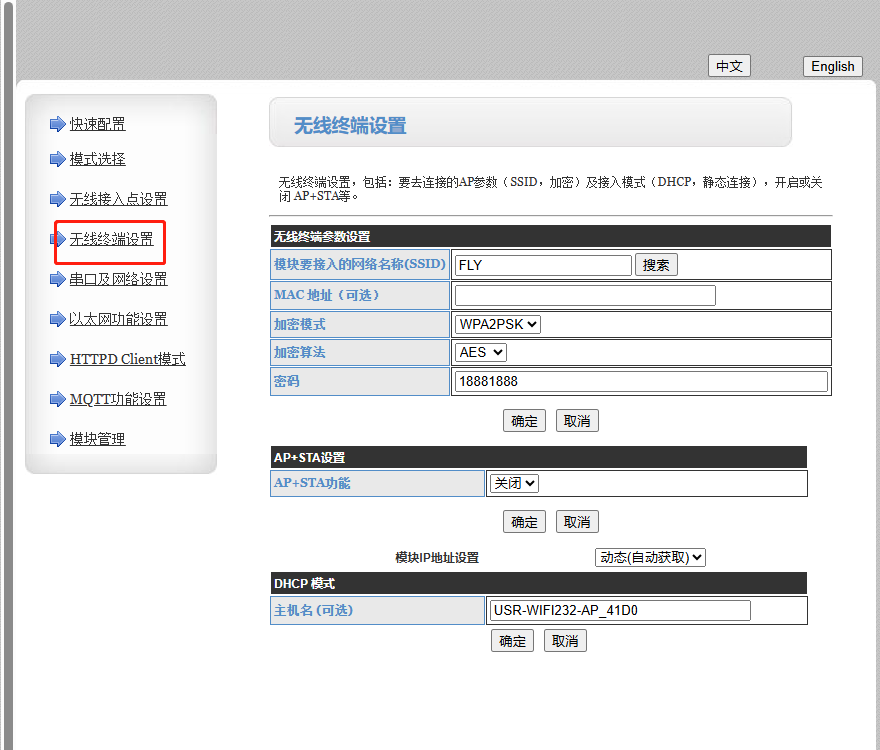Click the arrow icon next to 模块管理
Image resolution: width=880 pixels, height=750 pixels.
coord(57,440)
